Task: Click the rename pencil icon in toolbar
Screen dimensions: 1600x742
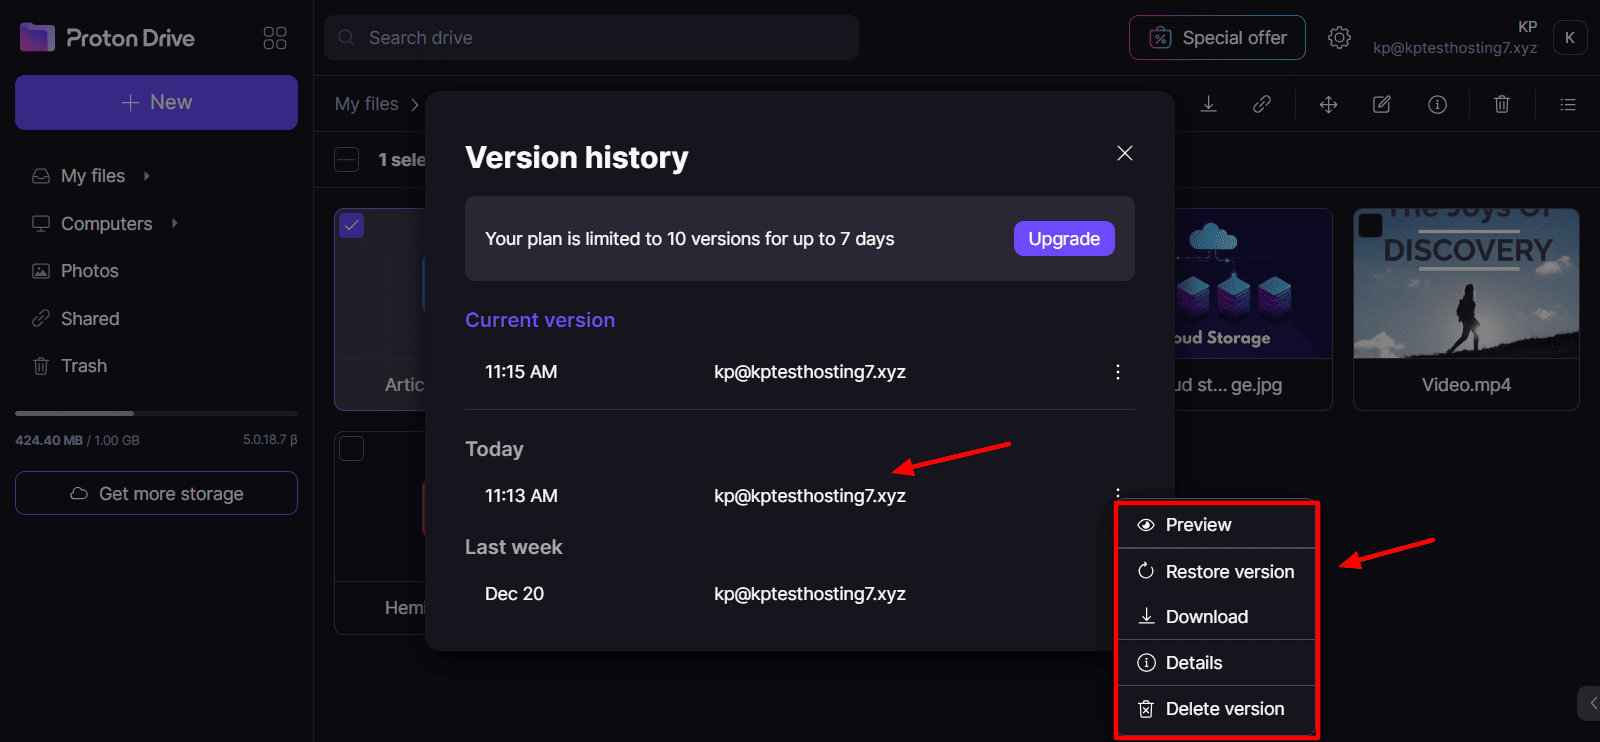Action: (1382, 104)
